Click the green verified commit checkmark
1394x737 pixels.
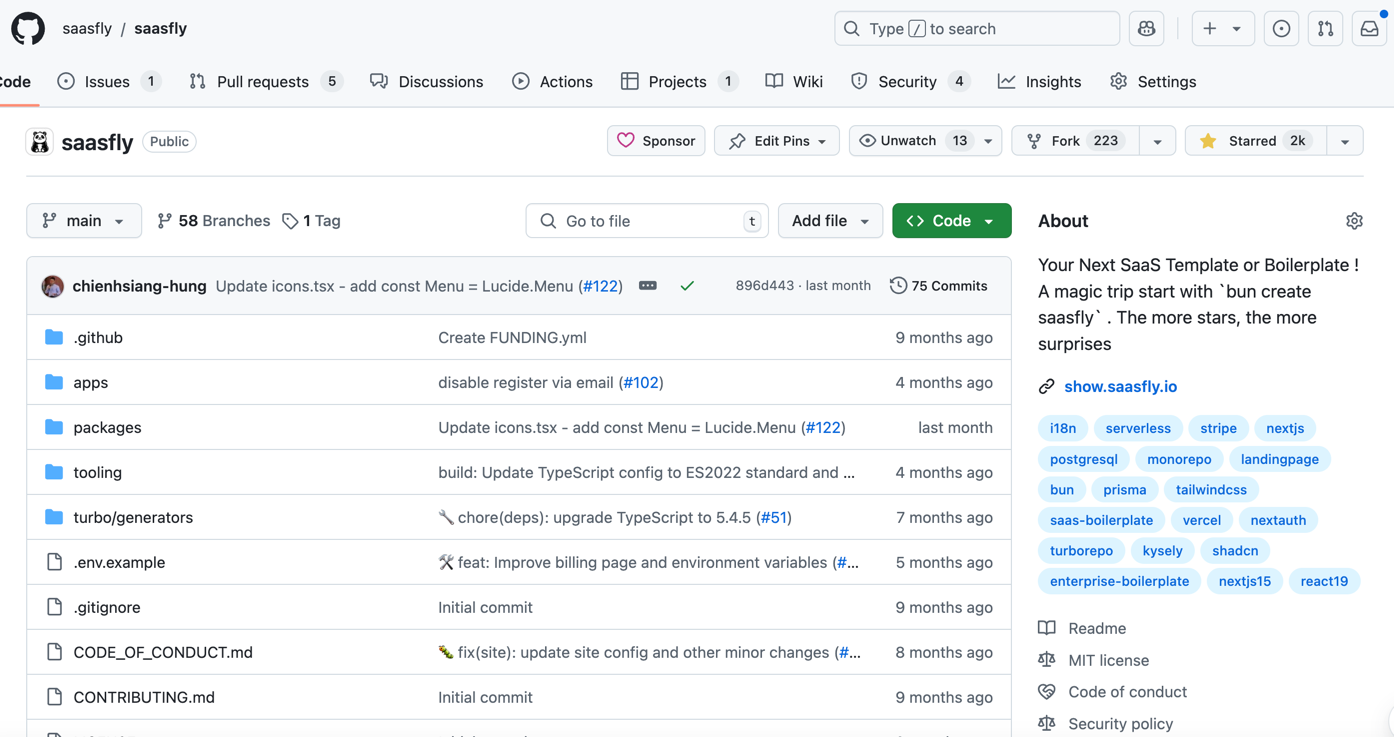pyautogui.click(x=687, y=285)
